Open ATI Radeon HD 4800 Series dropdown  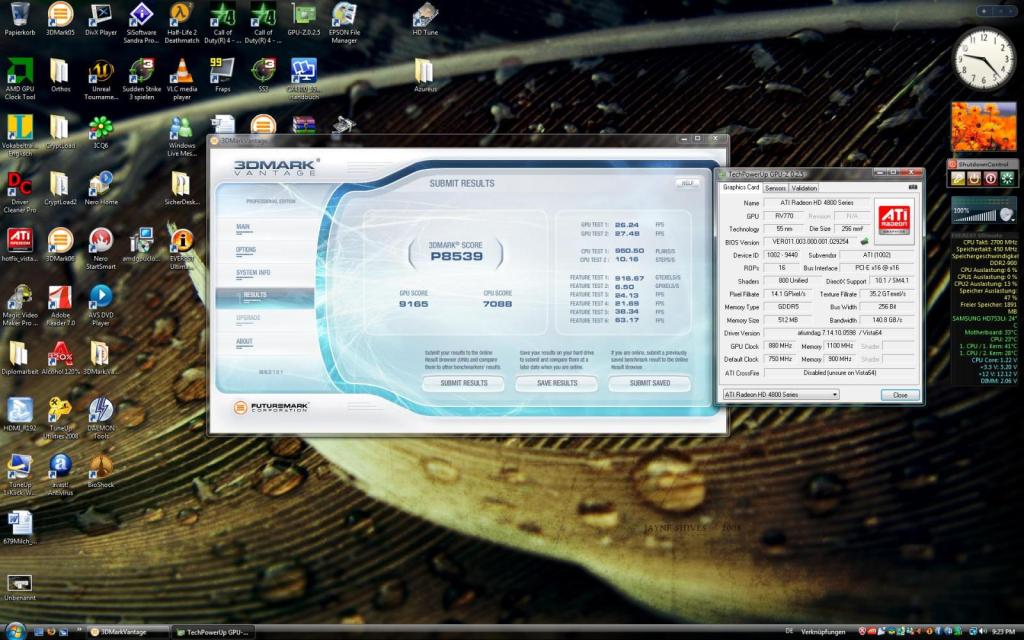tap(780, 394)
